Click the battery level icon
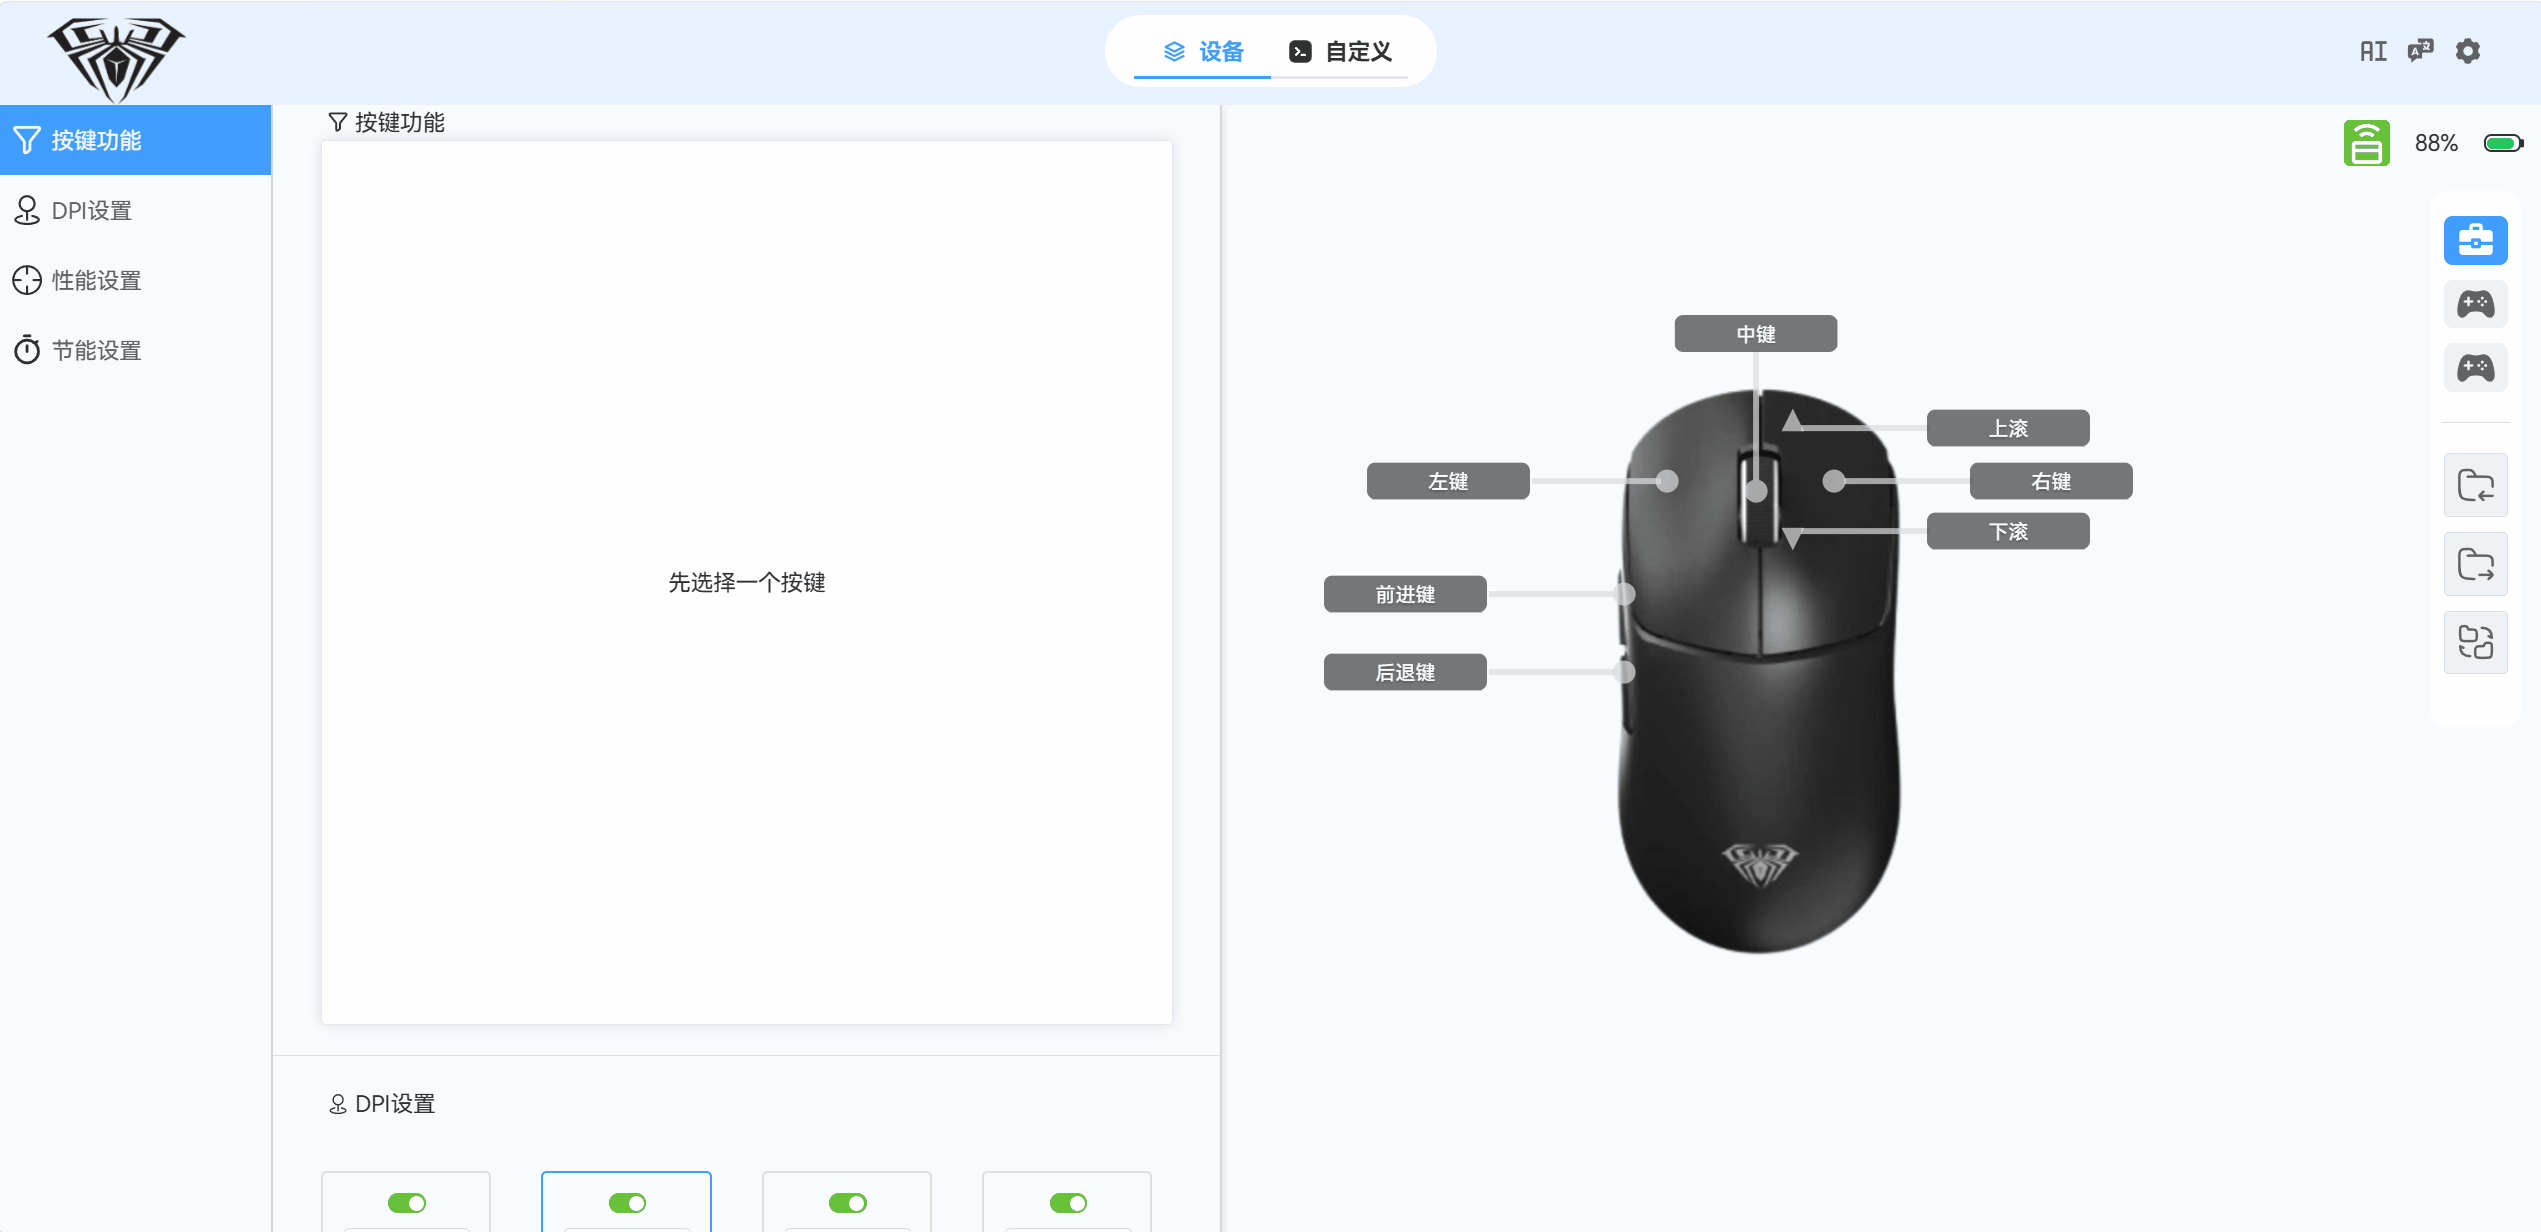The image size is (2541, 1232). [2503, 143]
